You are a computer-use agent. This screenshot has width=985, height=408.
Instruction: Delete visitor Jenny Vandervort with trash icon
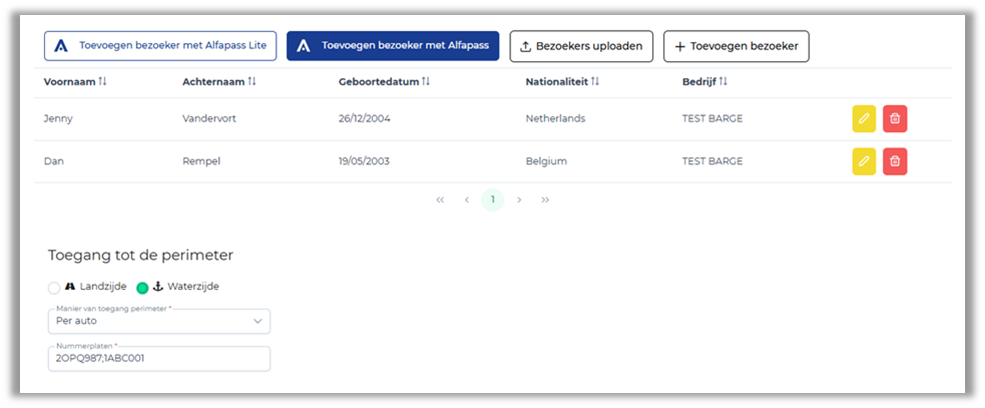pyautogui.click(x=895, y=119)
